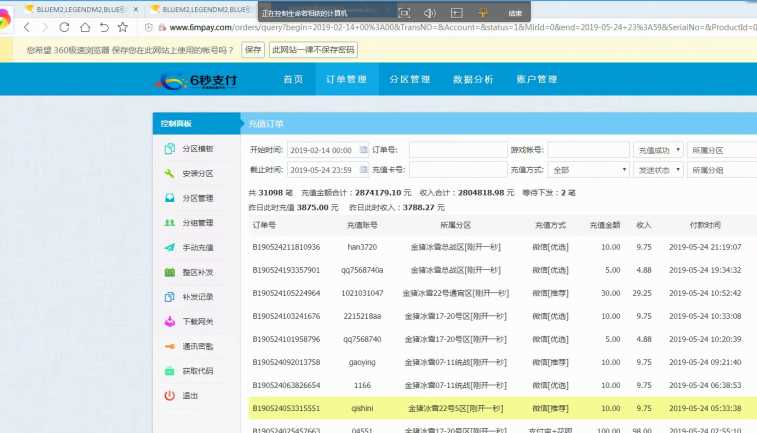The image size is (757, 433).
Task: Open calendar picker for 截止时间
Action: 363,170
